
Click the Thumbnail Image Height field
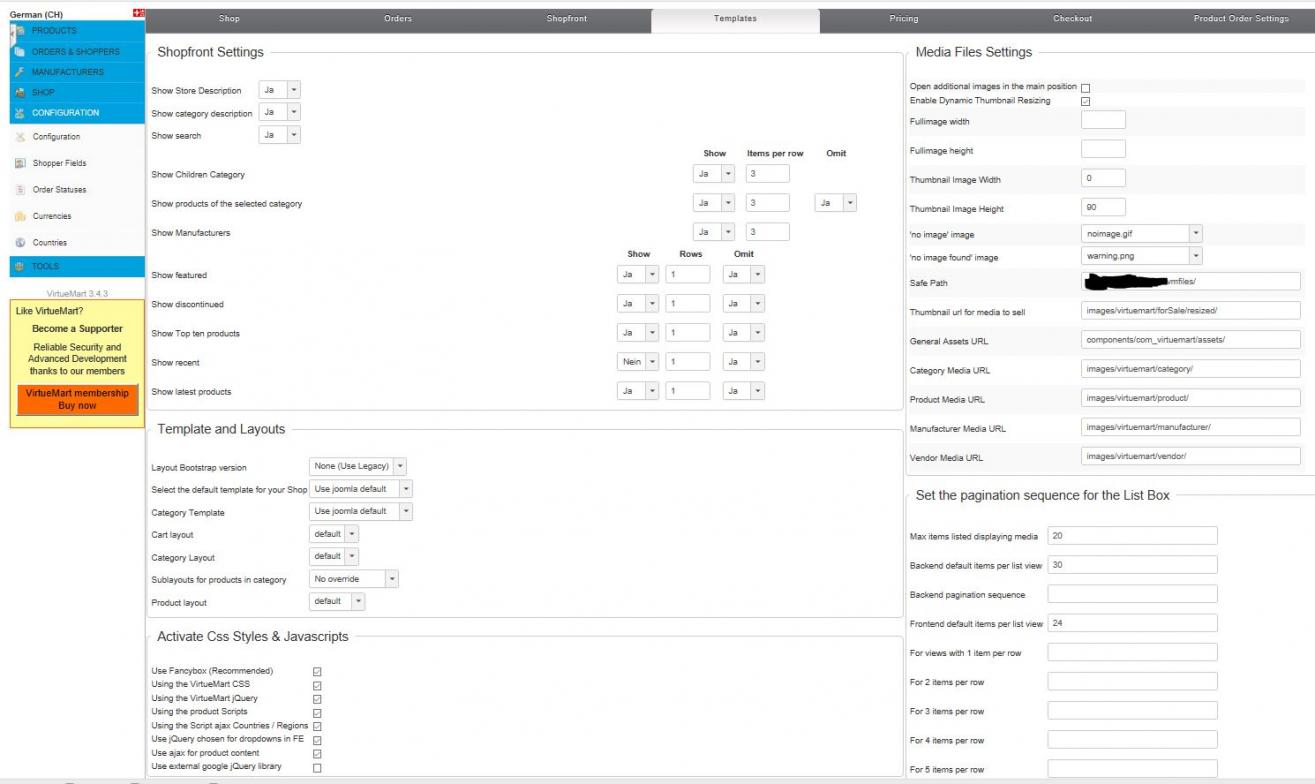coord(1103,208)
